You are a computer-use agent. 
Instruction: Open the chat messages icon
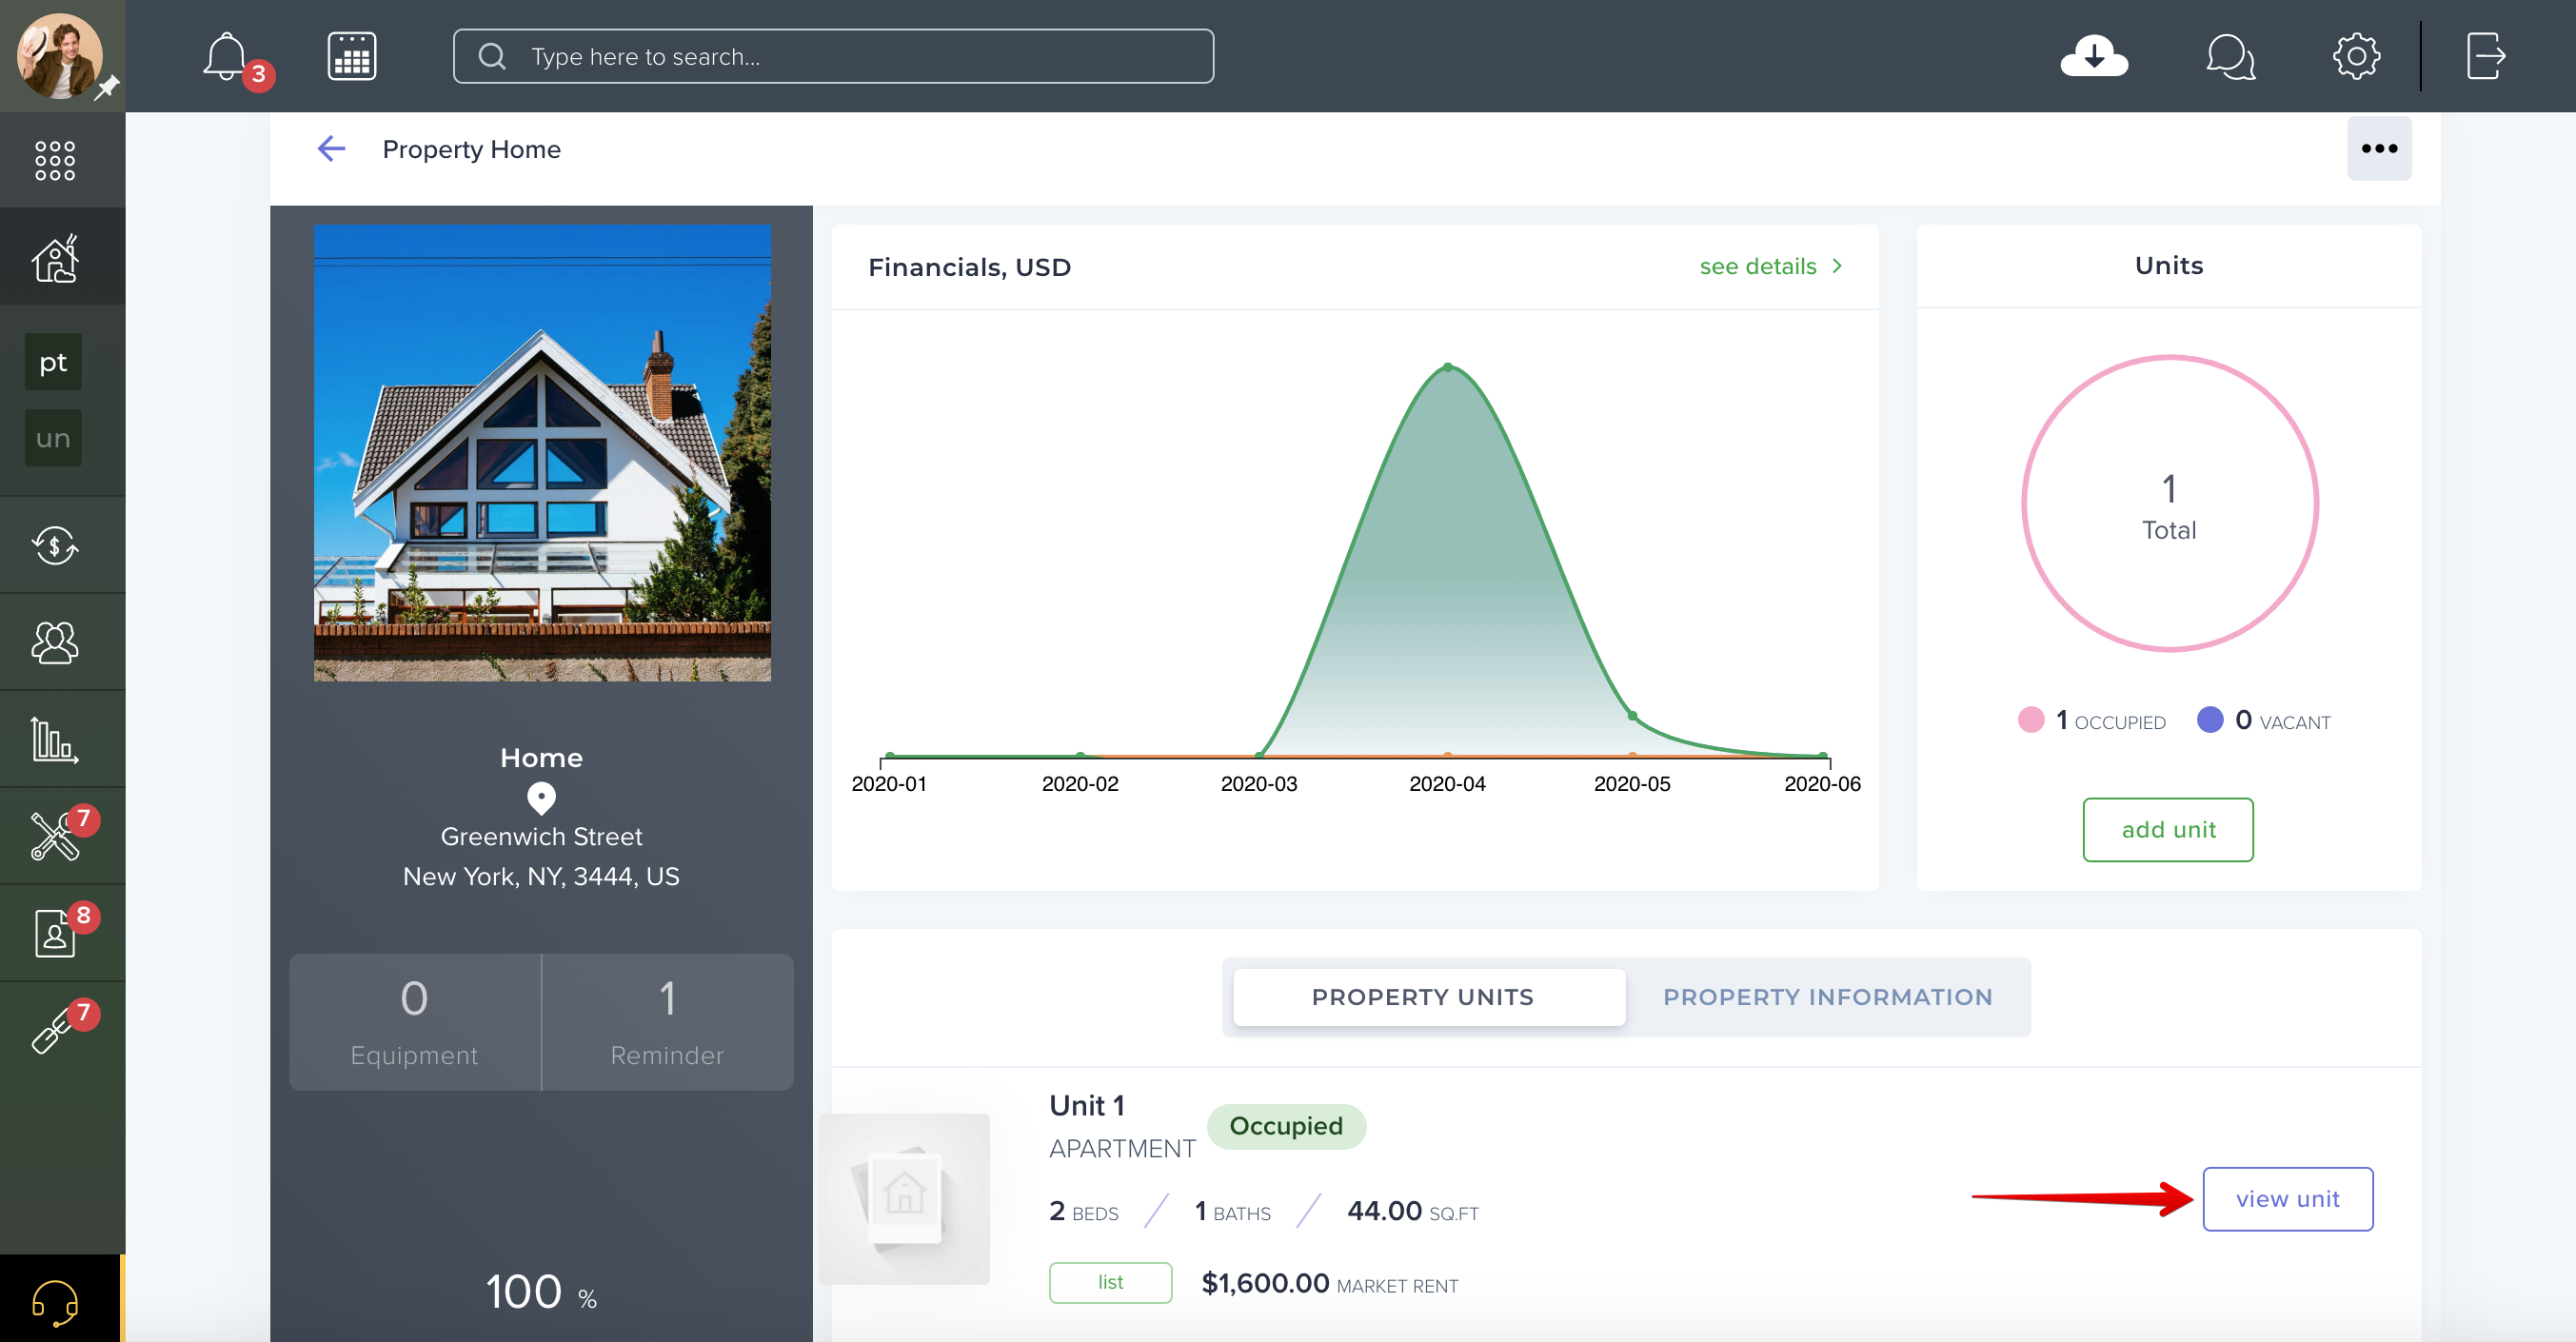[2230, 56]
